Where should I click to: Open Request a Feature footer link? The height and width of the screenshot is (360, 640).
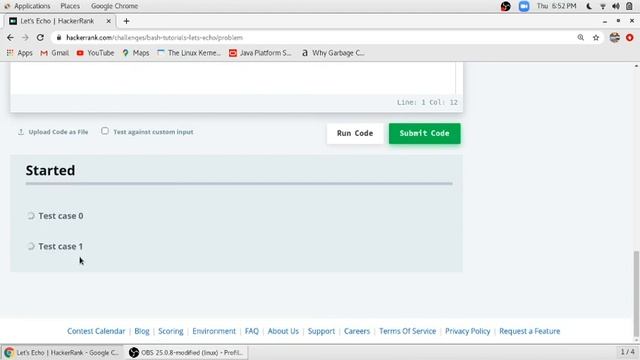point(529,331)
